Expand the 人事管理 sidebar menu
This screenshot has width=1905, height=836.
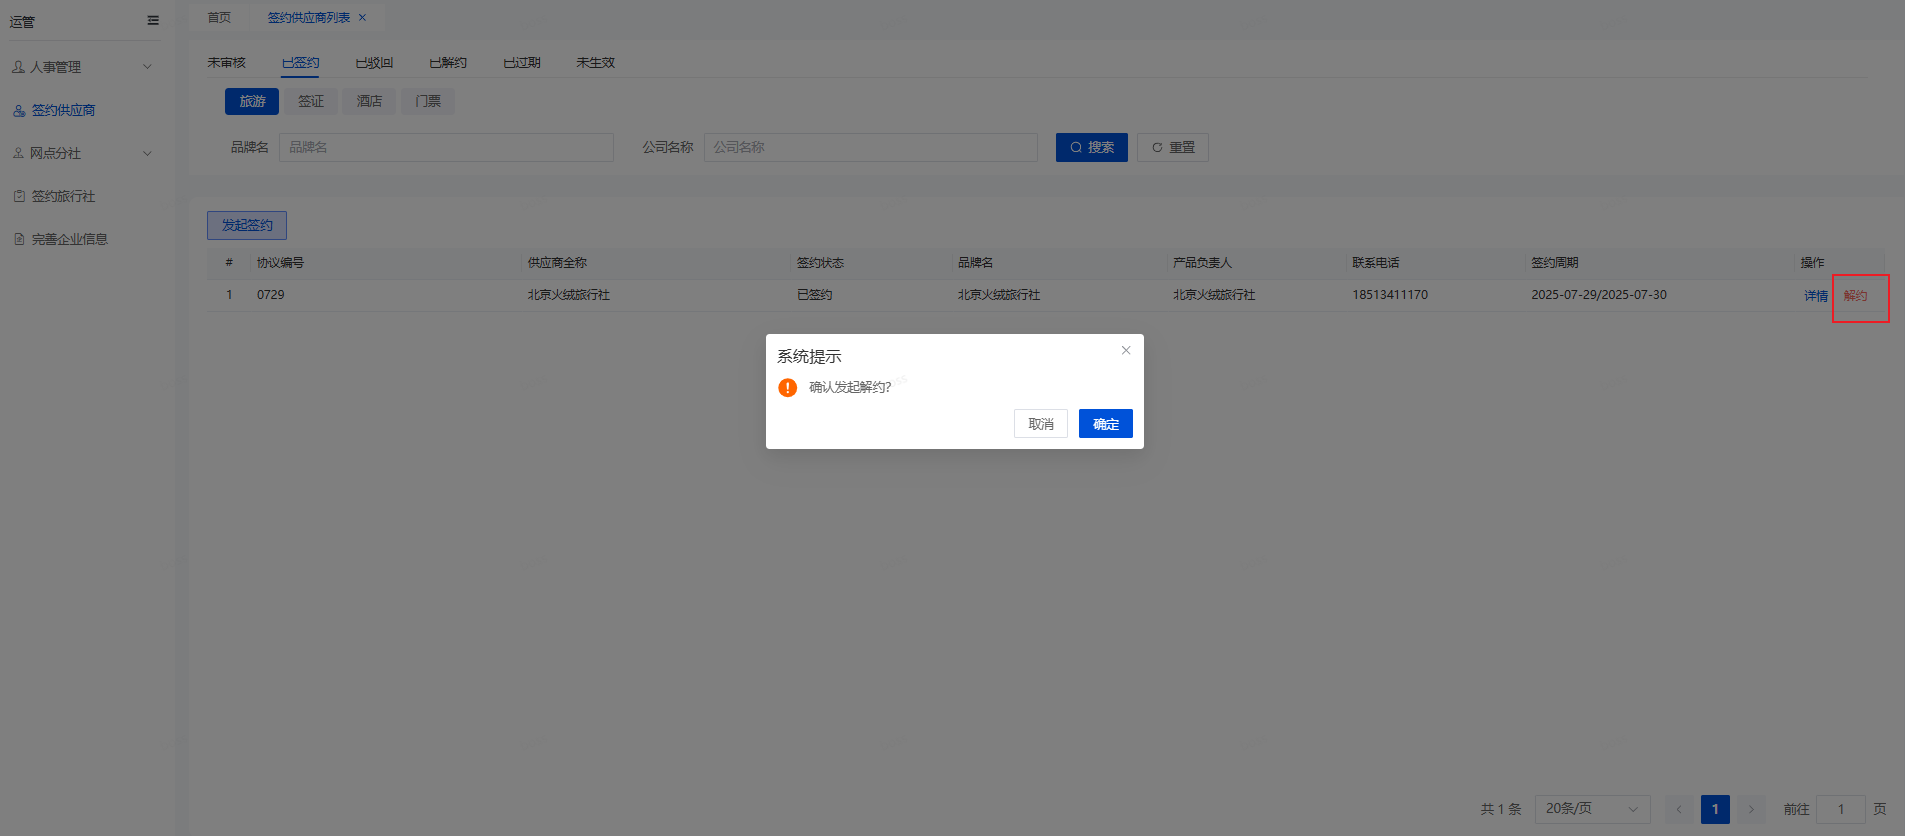tap(82, 67)
